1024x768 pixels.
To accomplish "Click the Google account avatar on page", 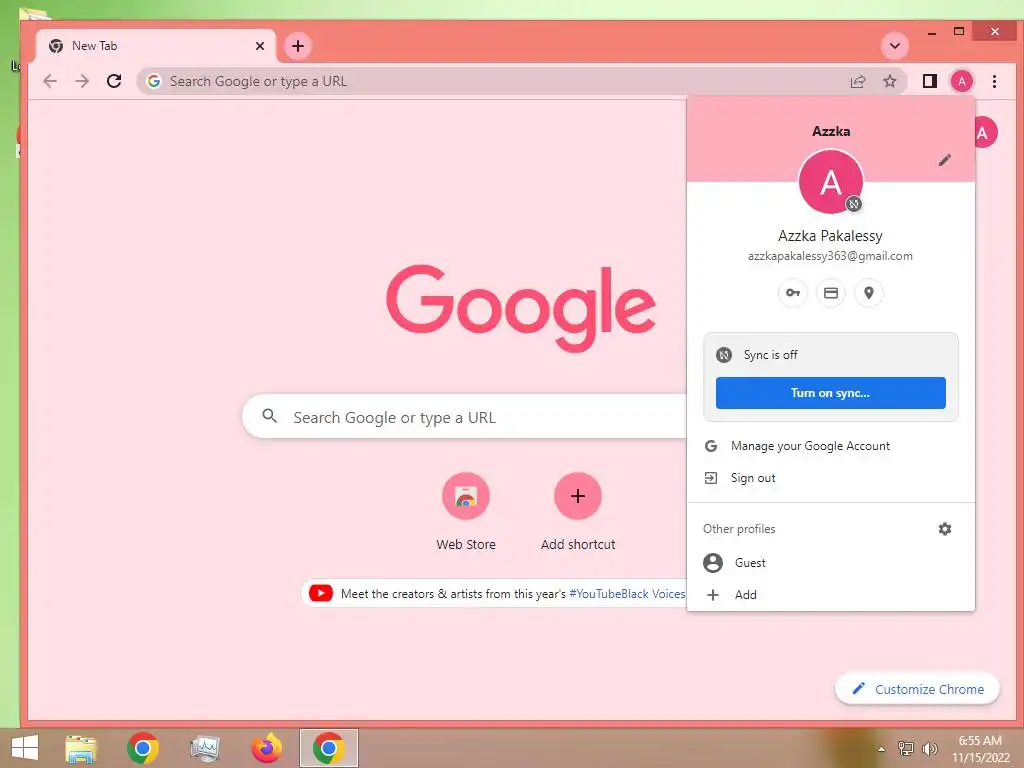I will coord(985,133).
